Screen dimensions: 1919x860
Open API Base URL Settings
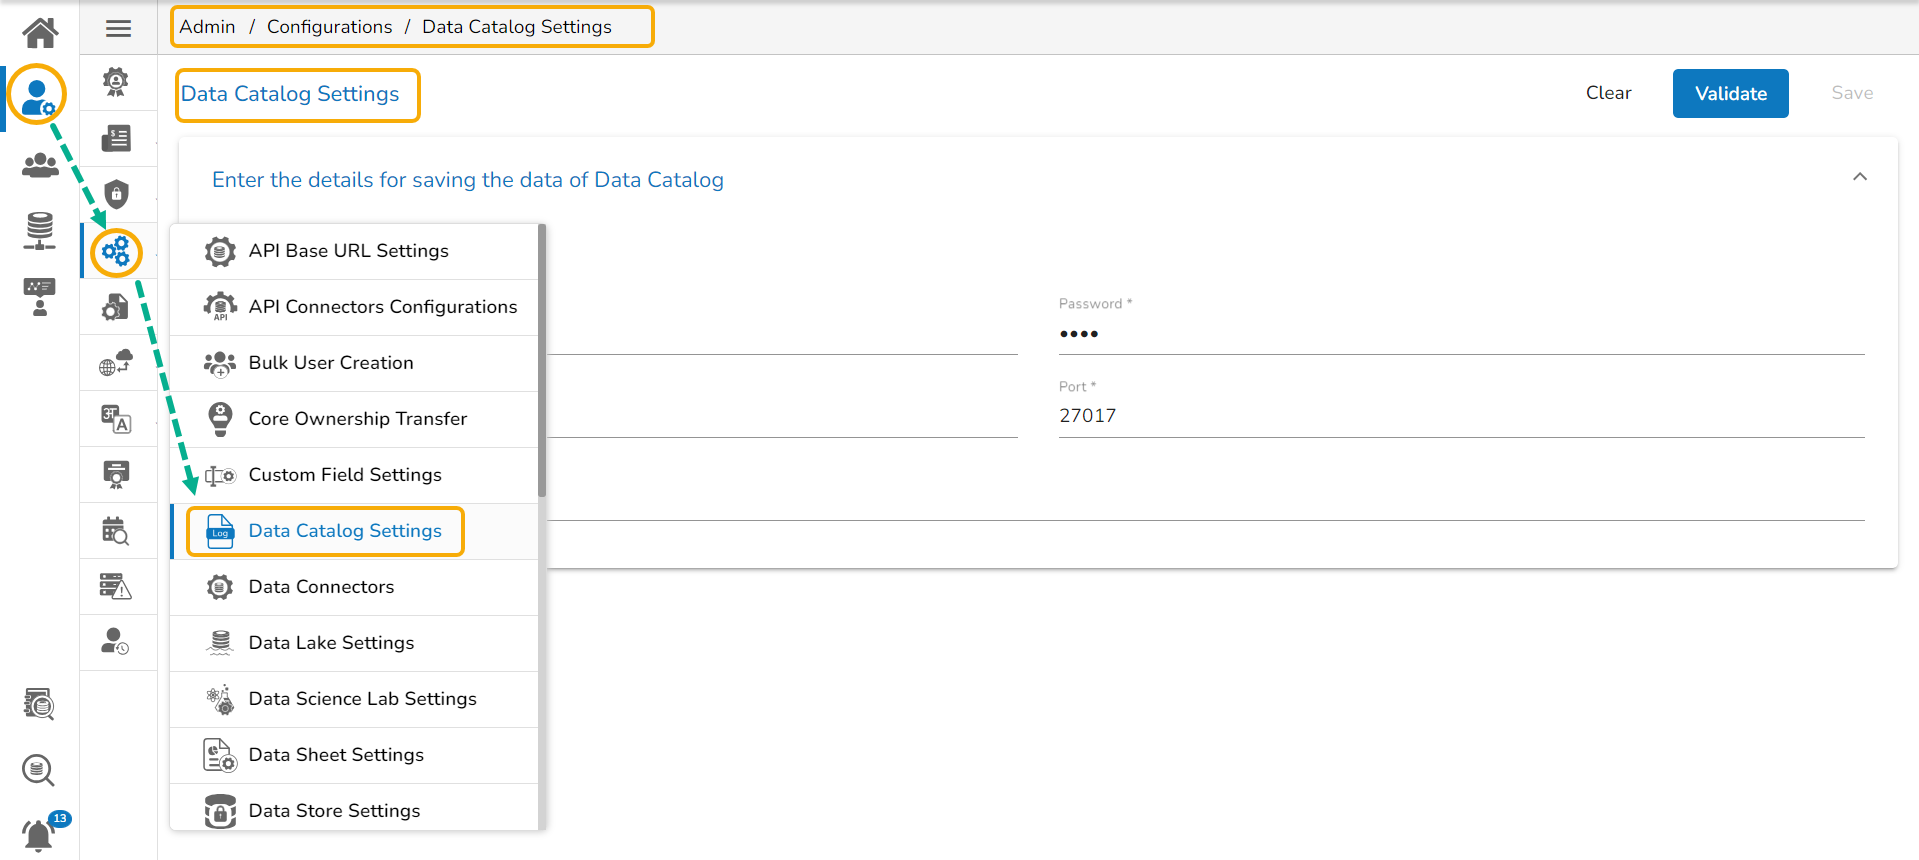[348, 251]
